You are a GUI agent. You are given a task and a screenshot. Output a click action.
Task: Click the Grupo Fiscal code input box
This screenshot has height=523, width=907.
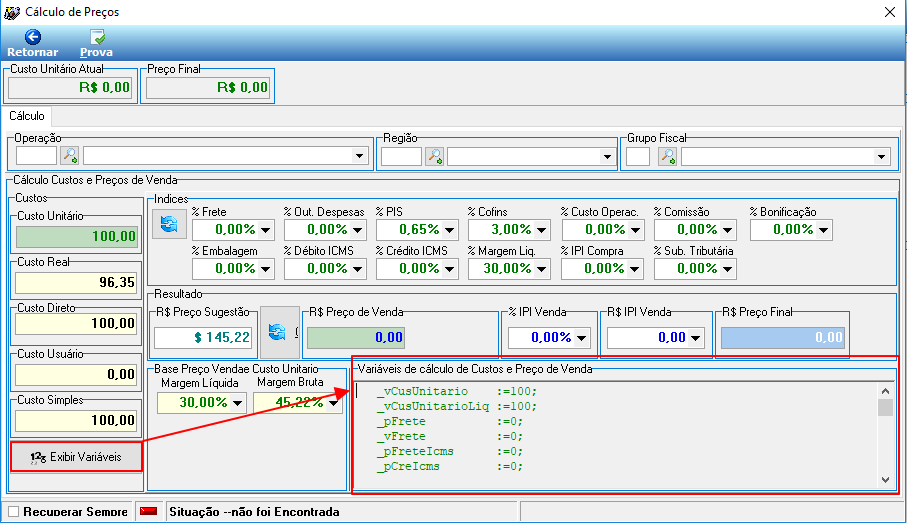(638, 156)
